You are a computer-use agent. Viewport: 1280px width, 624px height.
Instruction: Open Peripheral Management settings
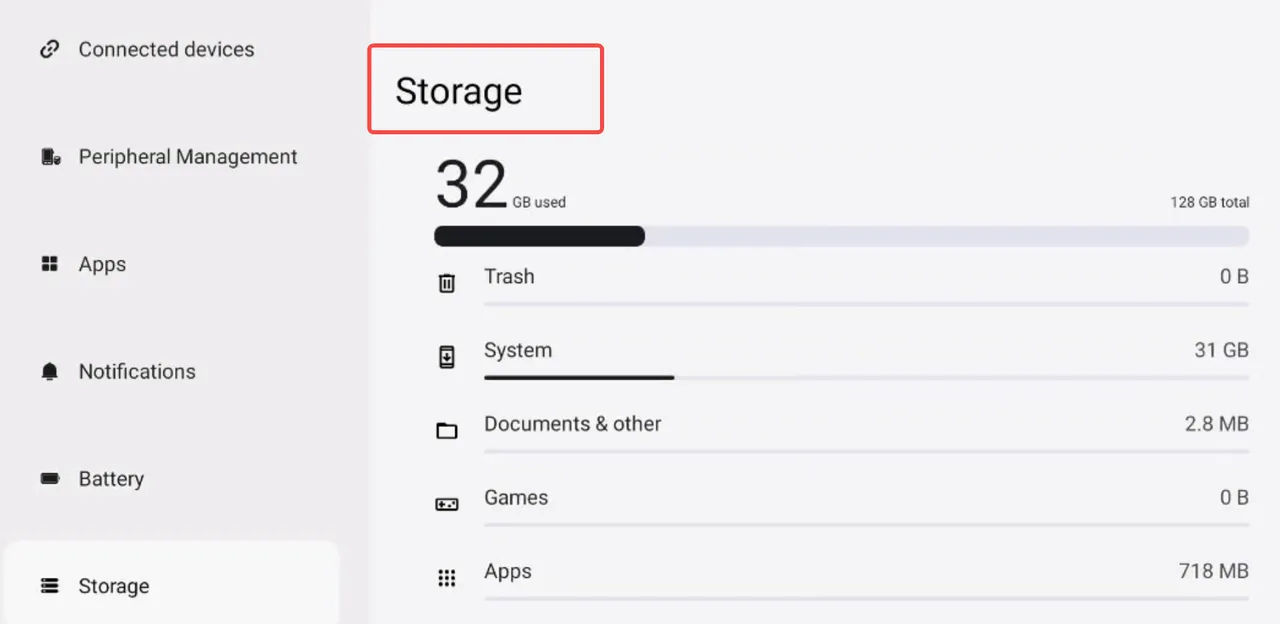188,157
